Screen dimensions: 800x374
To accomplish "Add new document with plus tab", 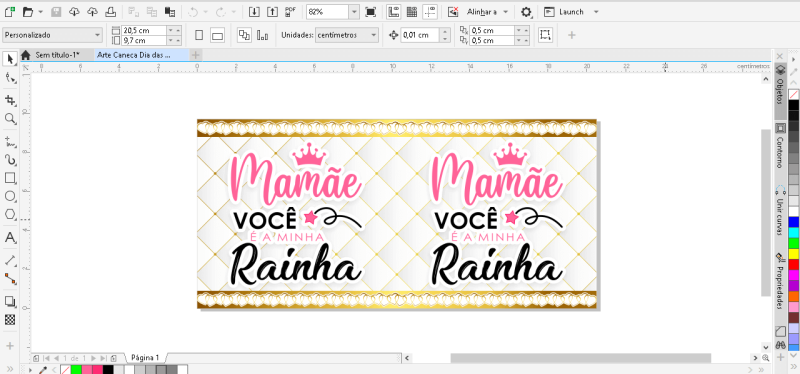I will click(x=196, y=55).
